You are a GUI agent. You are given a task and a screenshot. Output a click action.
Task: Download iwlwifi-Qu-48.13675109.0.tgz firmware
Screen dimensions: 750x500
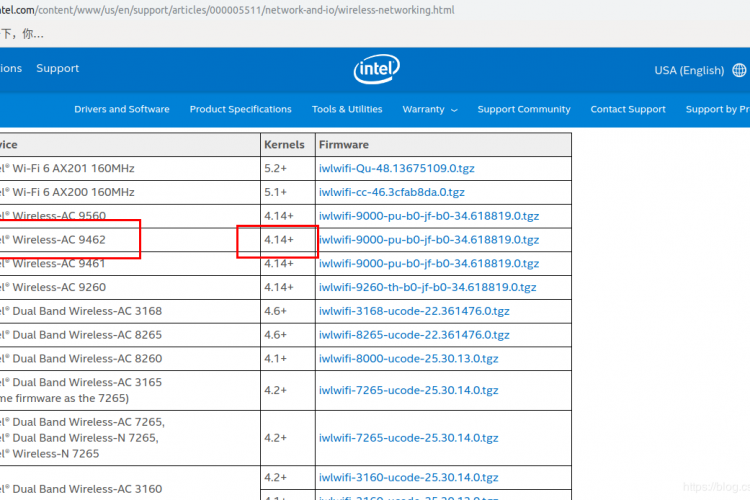click(397, 168)
